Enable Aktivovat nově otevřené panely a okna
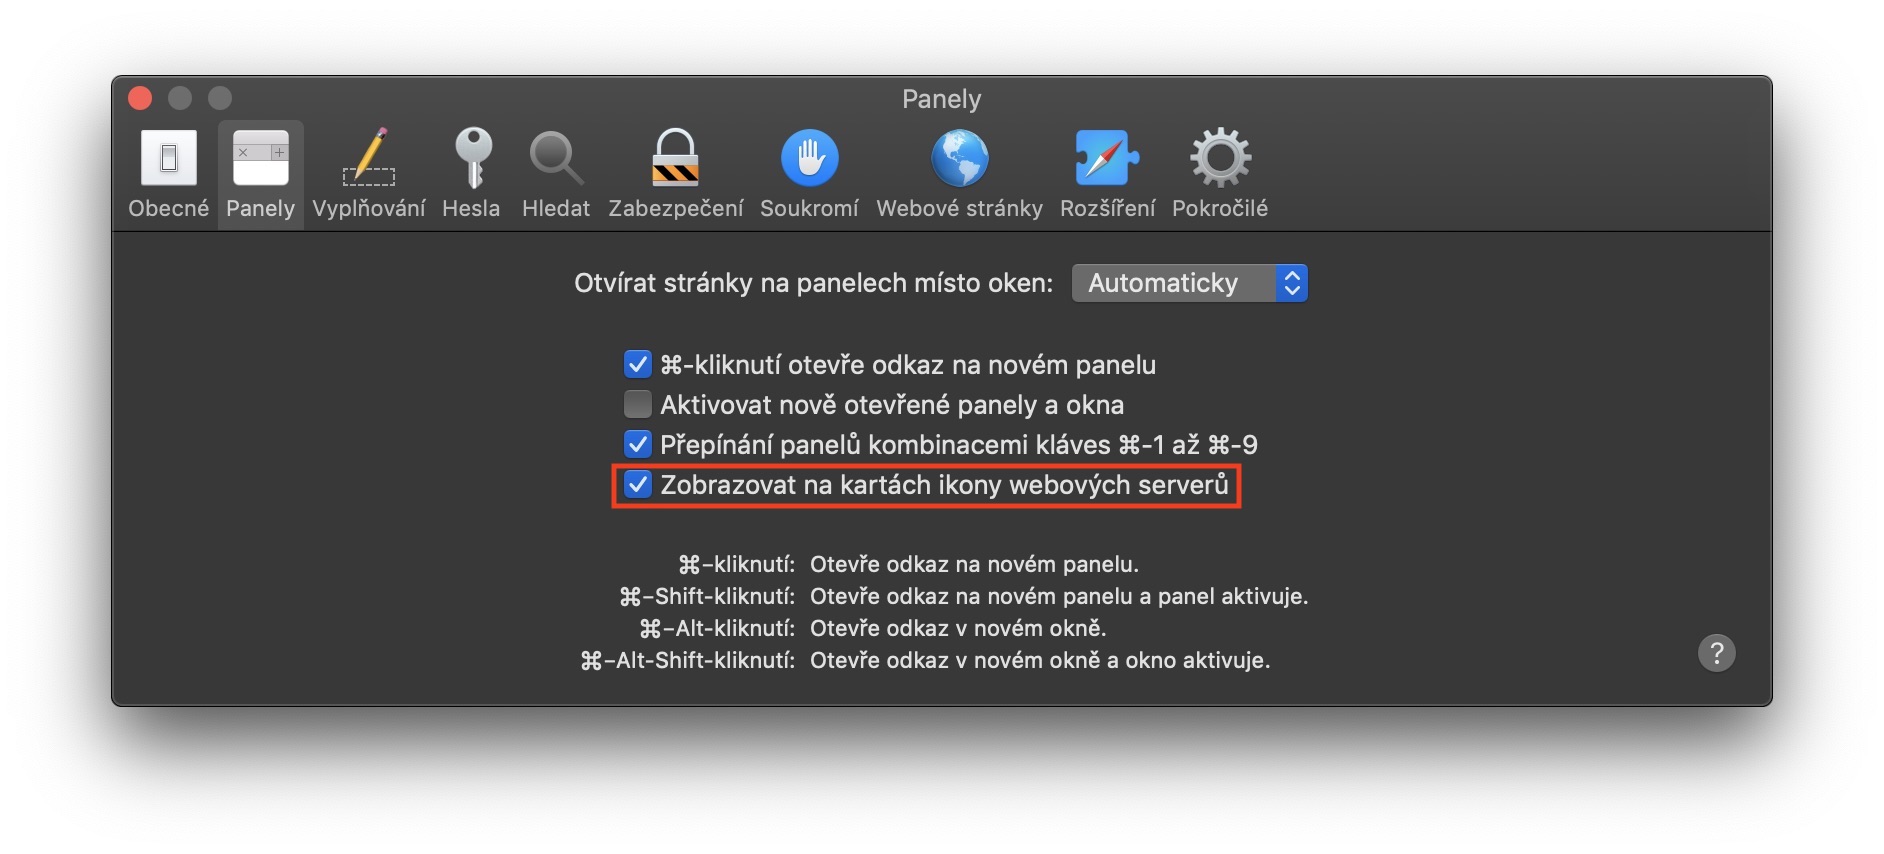This screenshot has height=854, width=1884. pos(637,404)
